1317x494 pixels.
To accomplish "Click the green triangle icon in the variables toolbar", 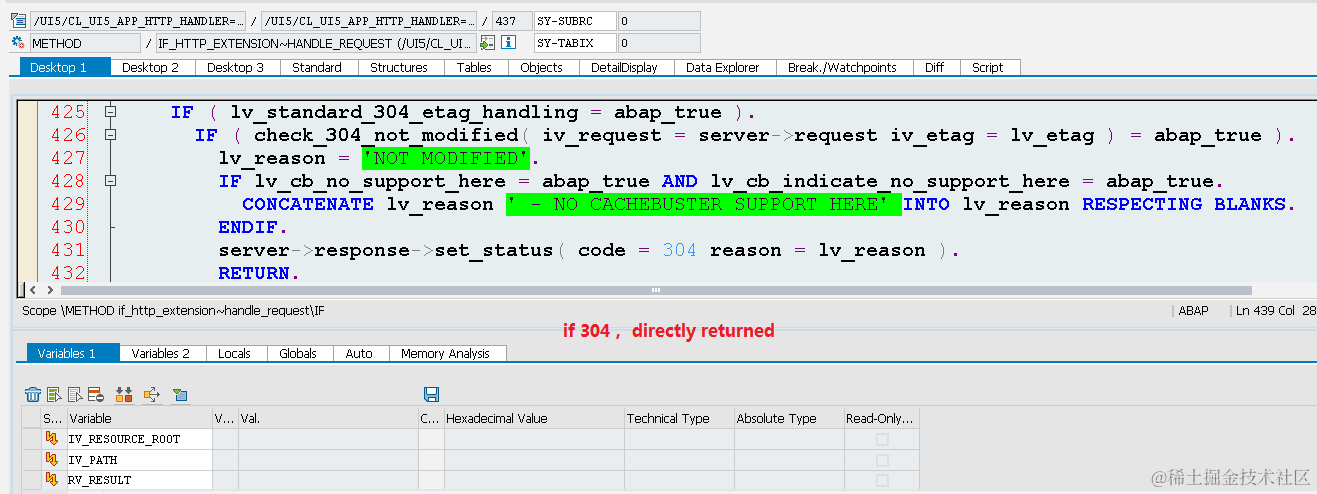I will click(179, 394).
